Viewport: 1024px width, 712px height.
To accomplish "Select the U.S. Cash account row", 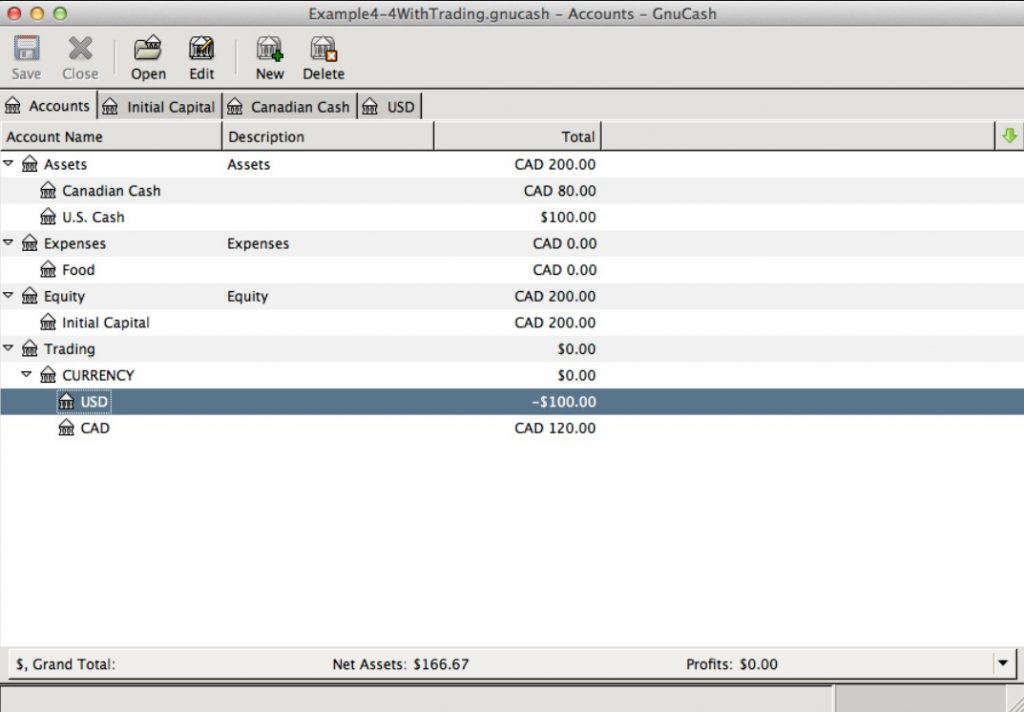I will (93, 217).
